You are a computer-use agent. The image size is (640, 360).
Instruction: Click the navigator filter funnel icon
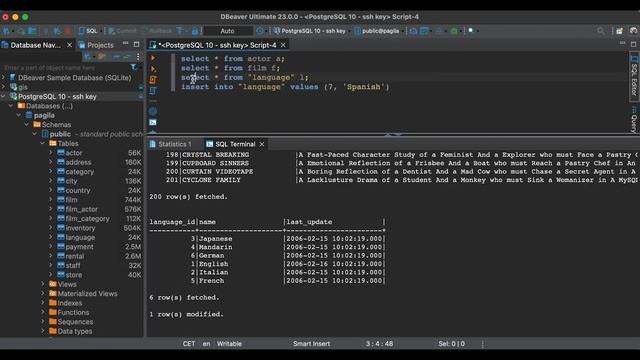(x=133, y=67)
